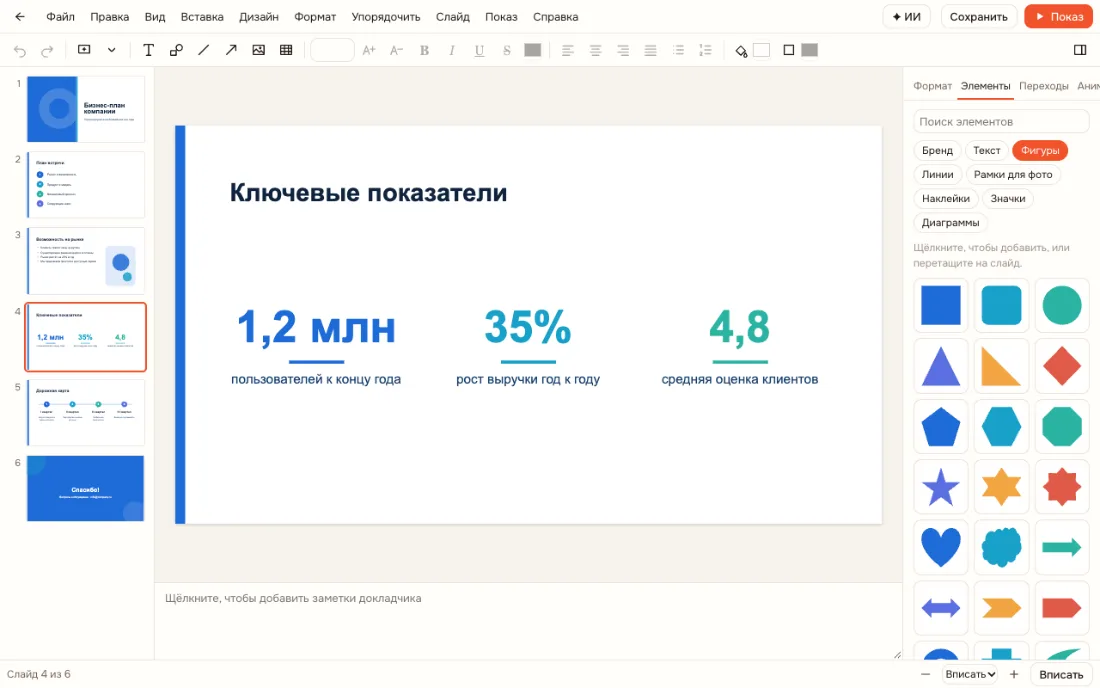Open the text color swatch

click(532, 50)
